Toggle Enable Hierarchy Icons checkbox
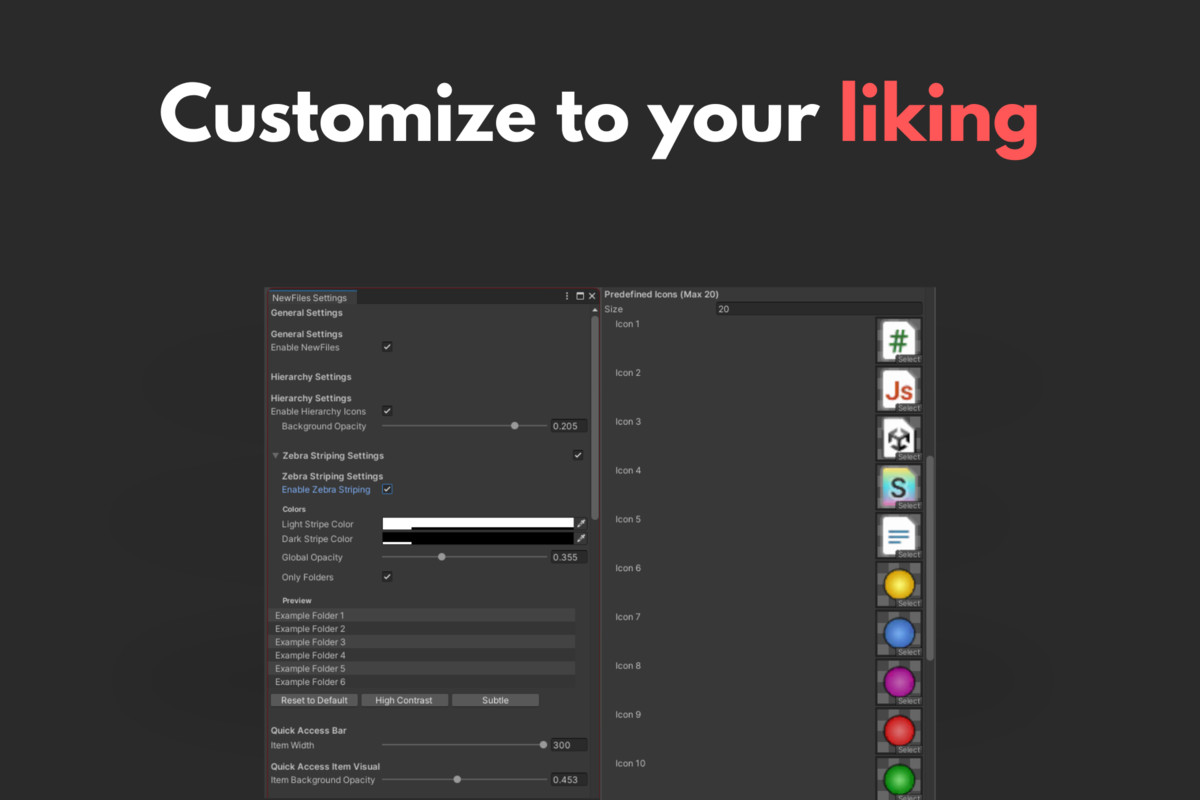The height and width of the screenshot is (800, 1200). pyautogui.click(x=387, y=411)
